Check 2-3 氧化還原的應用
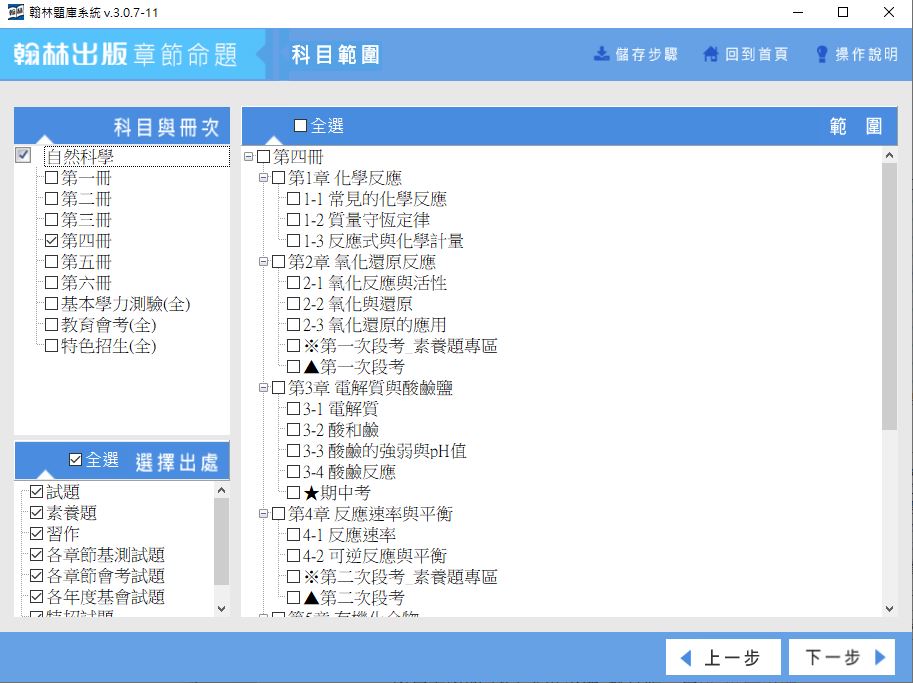This screenshot has height=683, width=913. 293,324
